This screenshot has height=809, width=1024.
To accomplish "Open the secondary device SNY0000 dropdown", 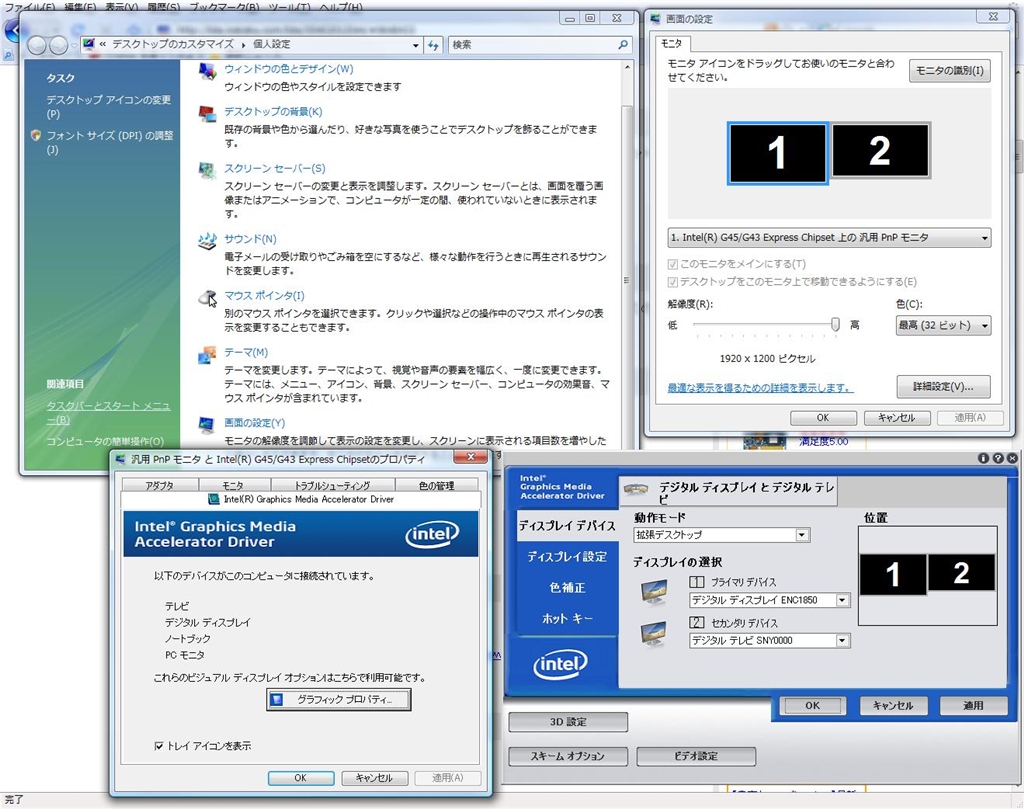I will tap(769, 641).
